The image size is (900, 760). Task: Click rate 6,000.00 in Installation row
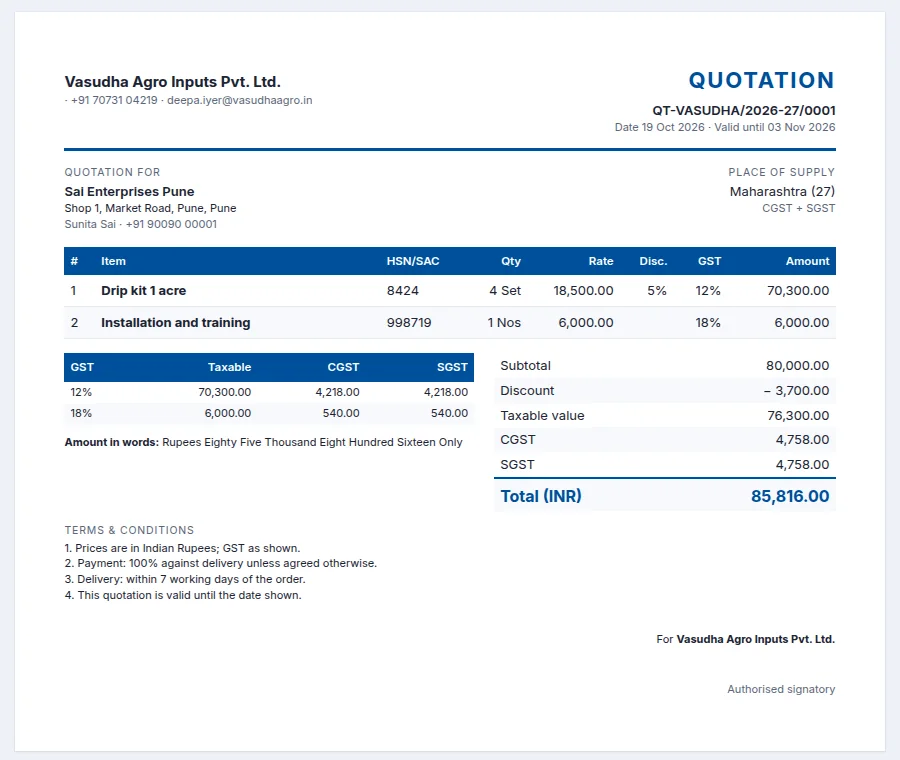[x=586, y=323]
